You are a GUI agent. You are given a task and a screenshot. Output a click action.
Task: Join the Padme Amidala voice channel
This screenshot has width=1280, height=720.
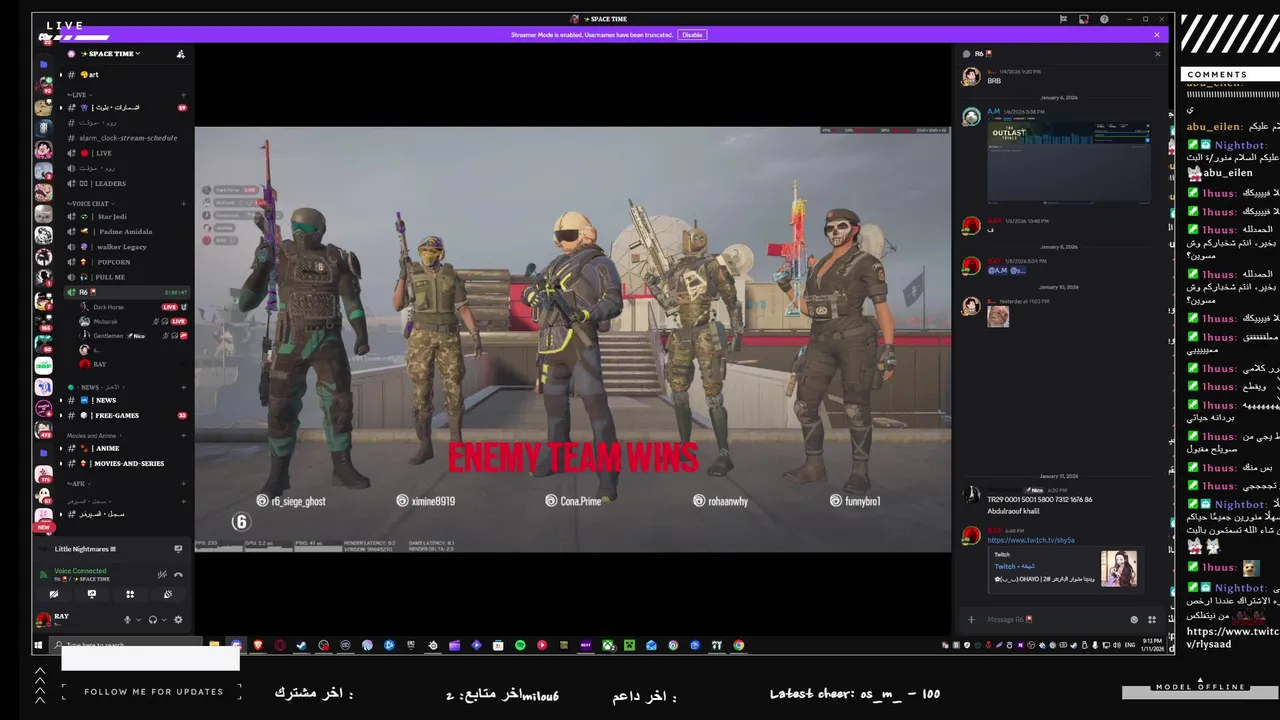click(125, 232)
